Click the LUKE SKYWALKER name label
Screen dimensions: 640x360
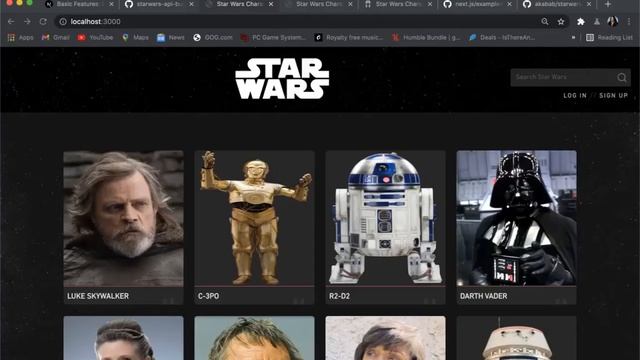(x=98, y=296)
